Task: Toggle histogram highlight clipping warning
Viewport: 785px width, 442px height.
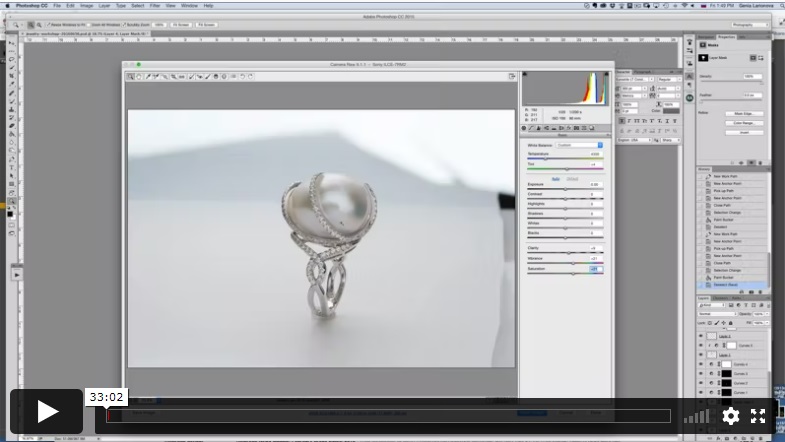Action: (606, 74)
